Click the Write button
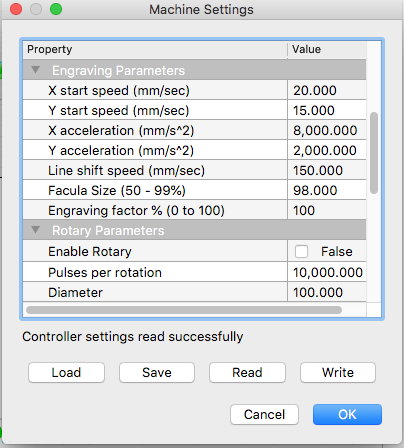The image size is (404, 448). [338, 372]
